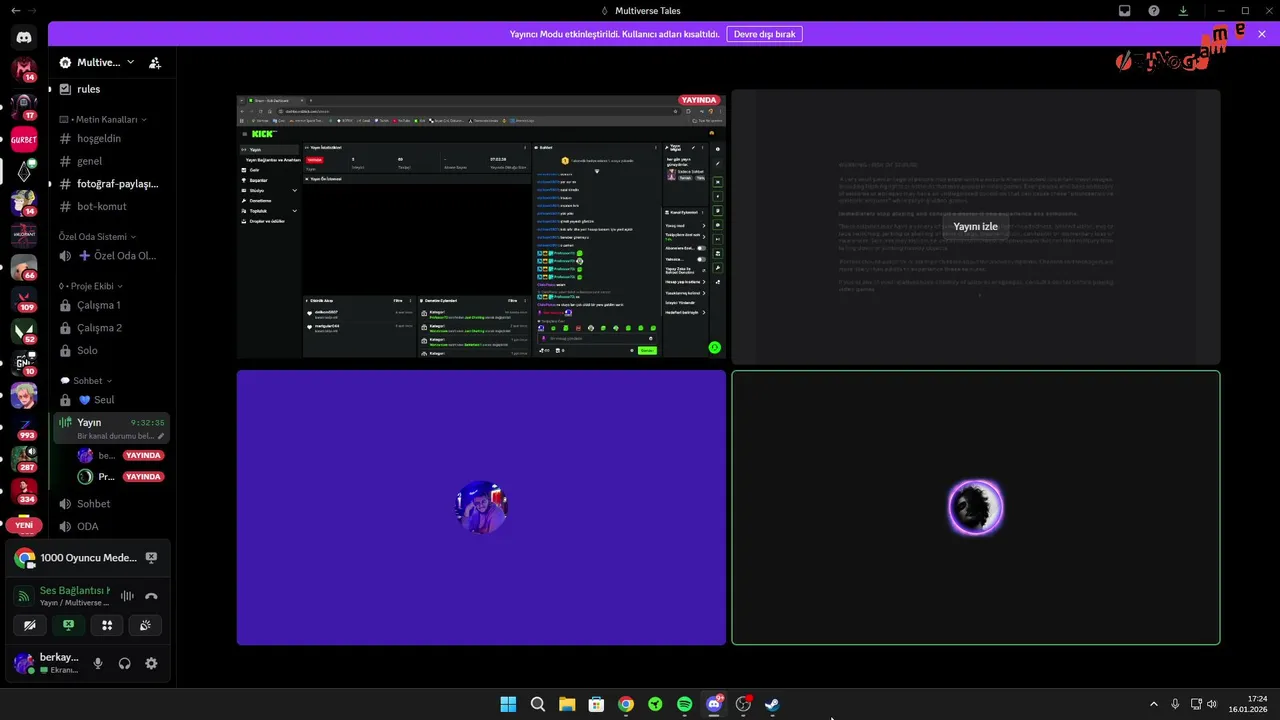Viewport: 1280px width, 720px height.
Task: Focus the live Kick dashboard stream tile
Action: click(x=481, y=226)
